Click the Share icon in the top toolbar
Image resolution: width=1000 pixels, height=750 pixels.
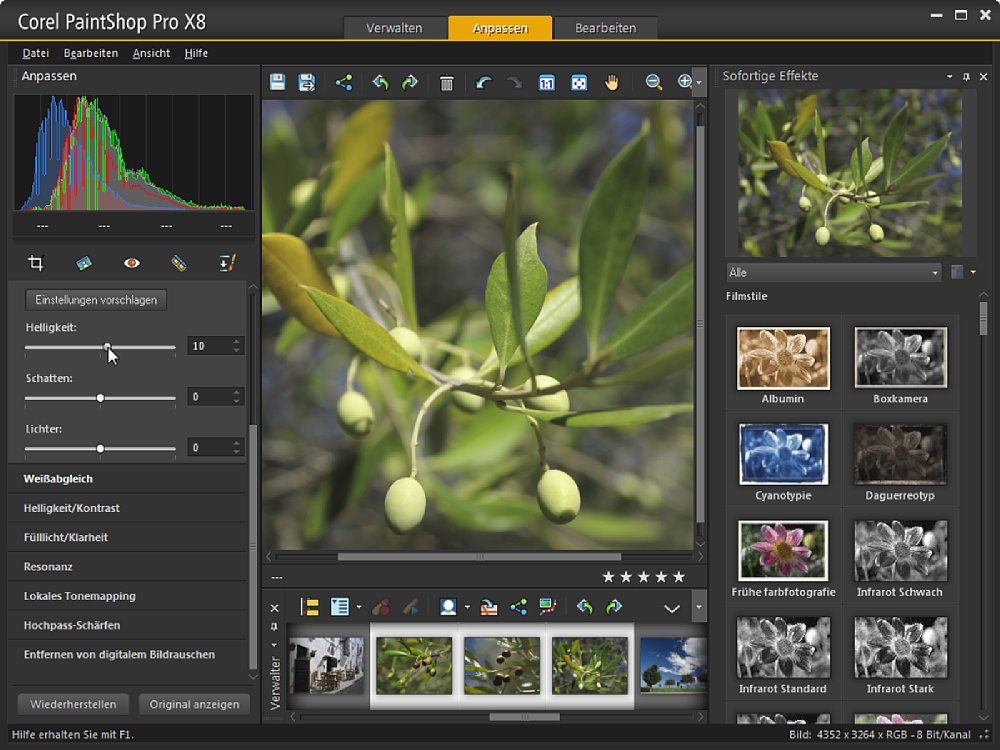tap(344, 82)
